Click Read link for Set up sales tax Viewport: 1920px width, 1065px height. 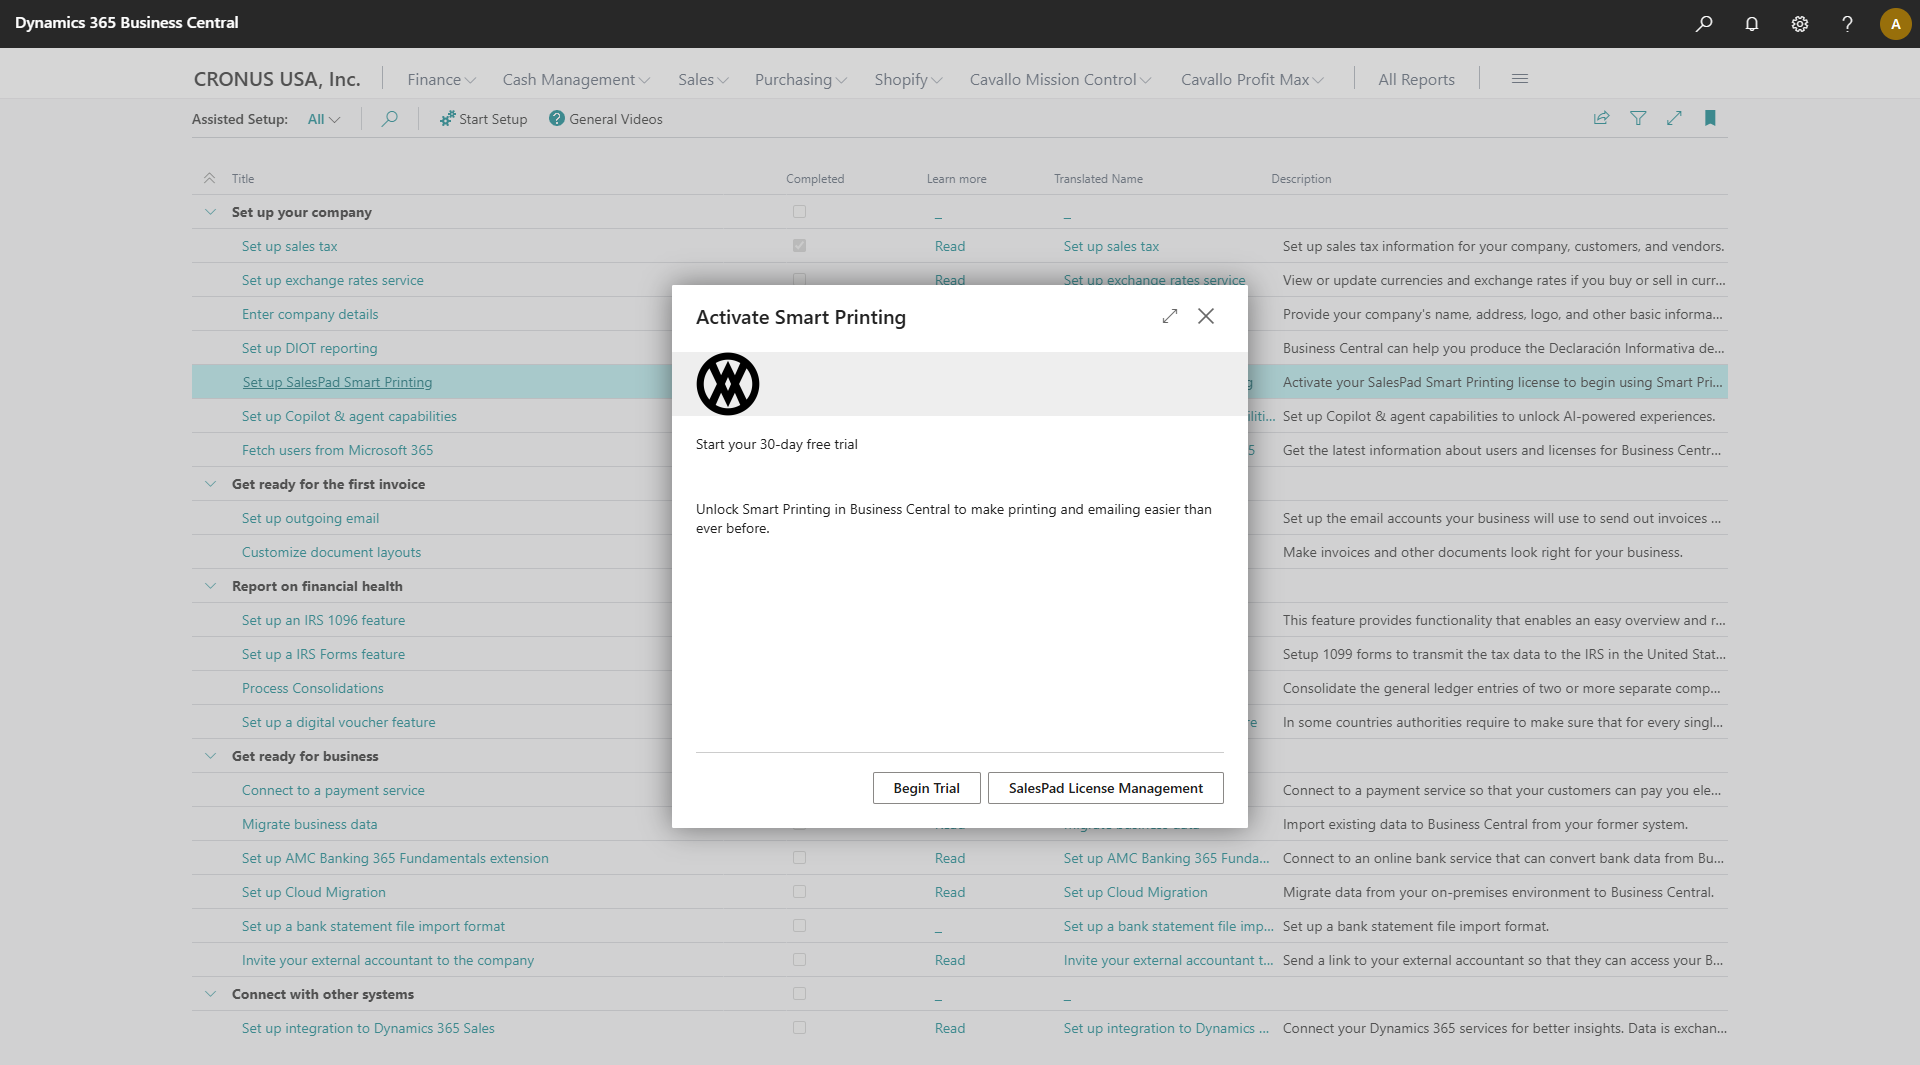click(x=950, y=246)
